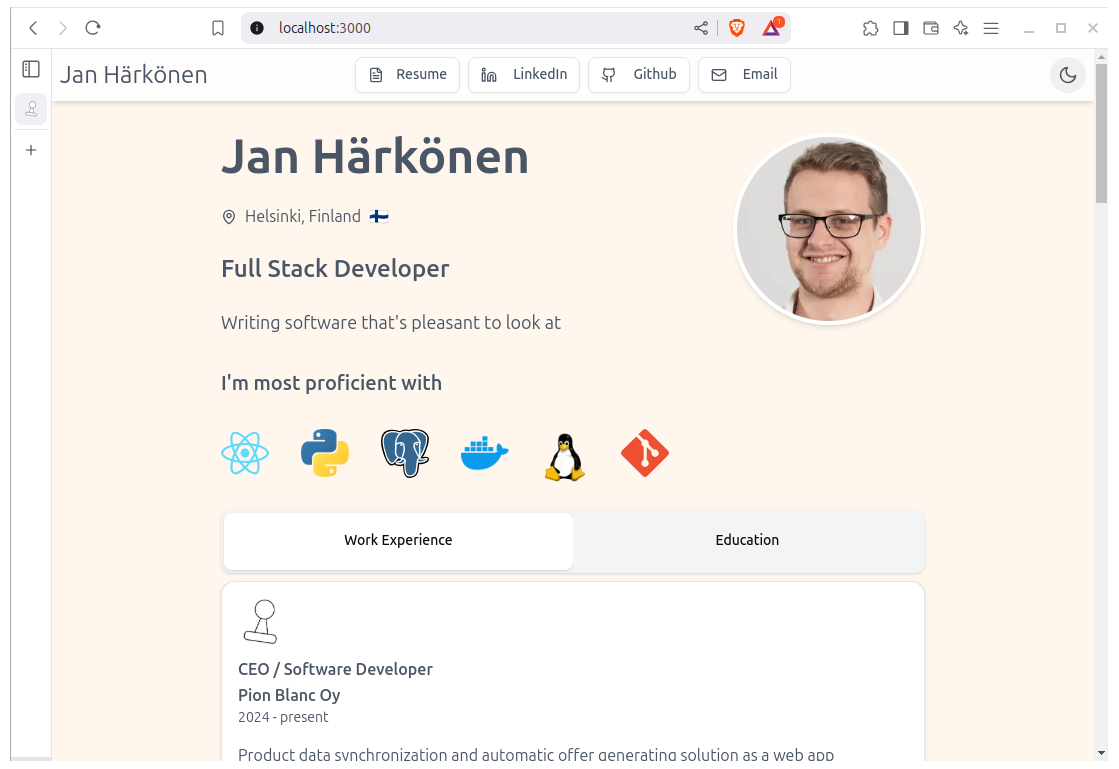The width and height of the screenshot is (1119, 769).
Task: Open Leo AI sparkle icon
Action: click(961, 28)
